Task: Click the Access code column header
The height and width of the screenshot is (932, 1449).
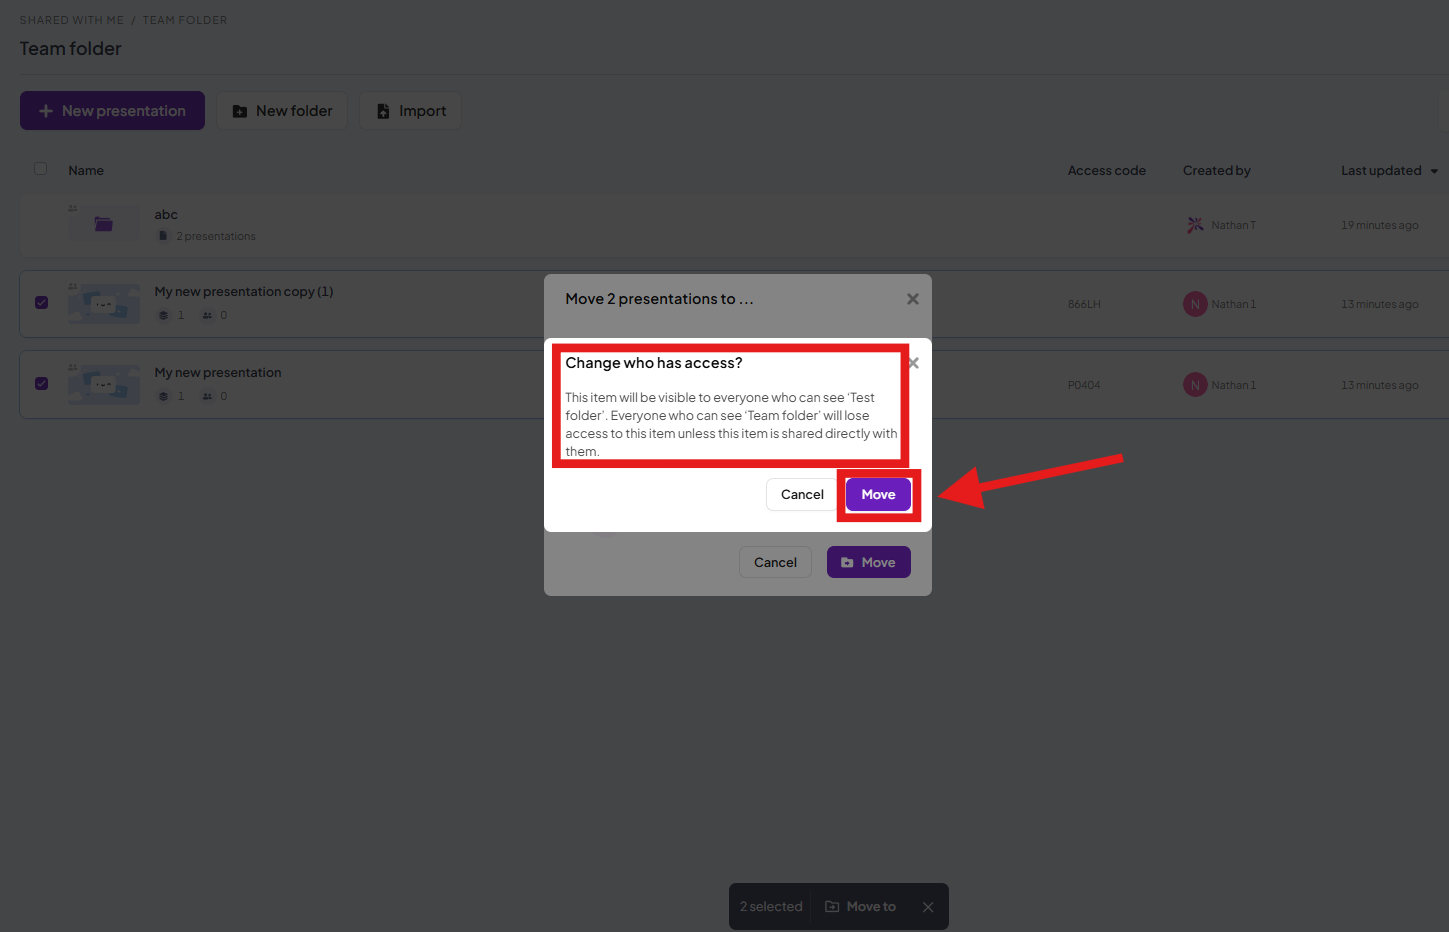Action: coord(1107,171)
